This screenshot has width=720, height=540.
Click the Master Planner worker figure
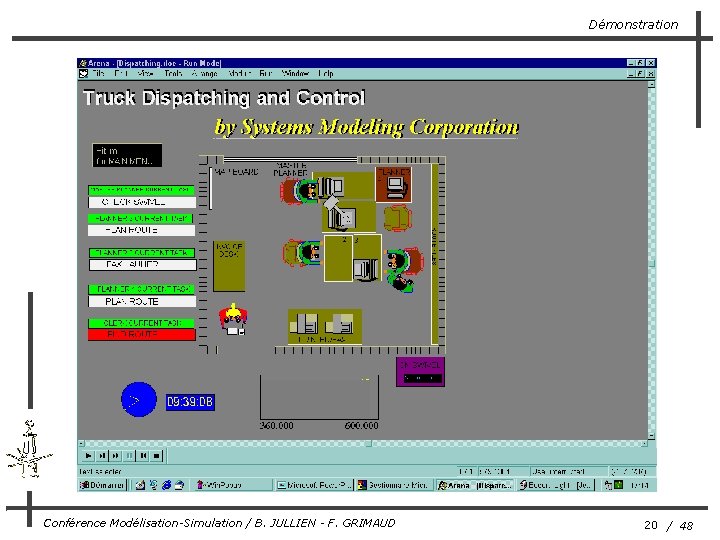click(300, 190)
